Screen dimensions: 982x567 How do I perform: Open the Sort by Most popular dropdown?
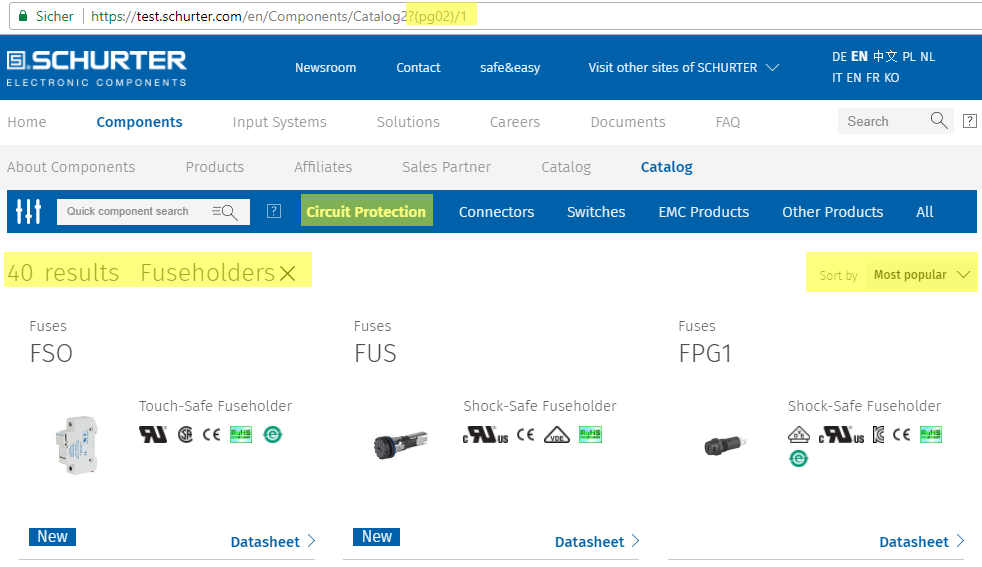pos(921,274)
